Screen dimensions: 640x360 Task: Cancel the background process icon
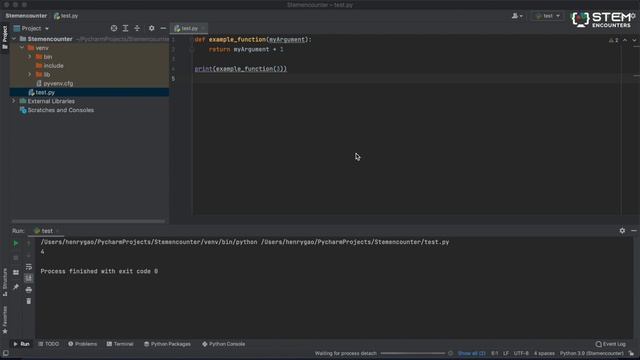click(x=451, y=353)
